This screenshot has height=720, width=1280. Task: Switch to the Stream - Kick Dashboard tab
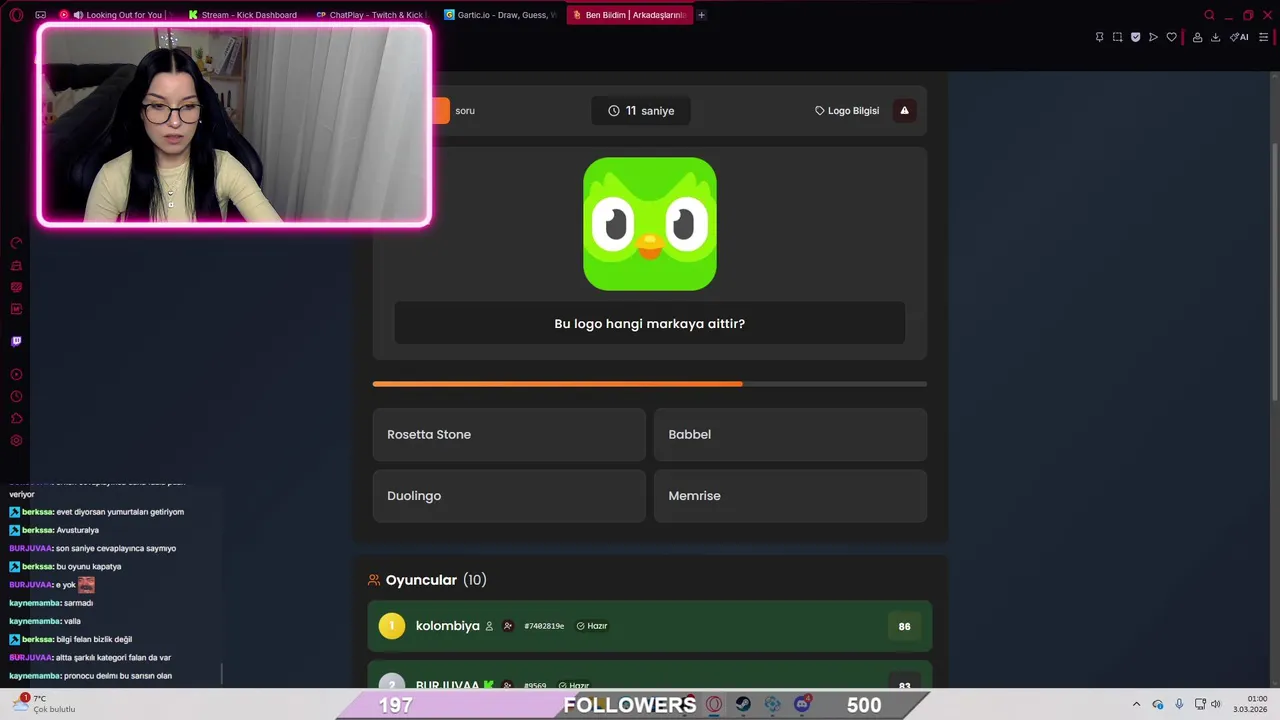(x=242, y=15)
